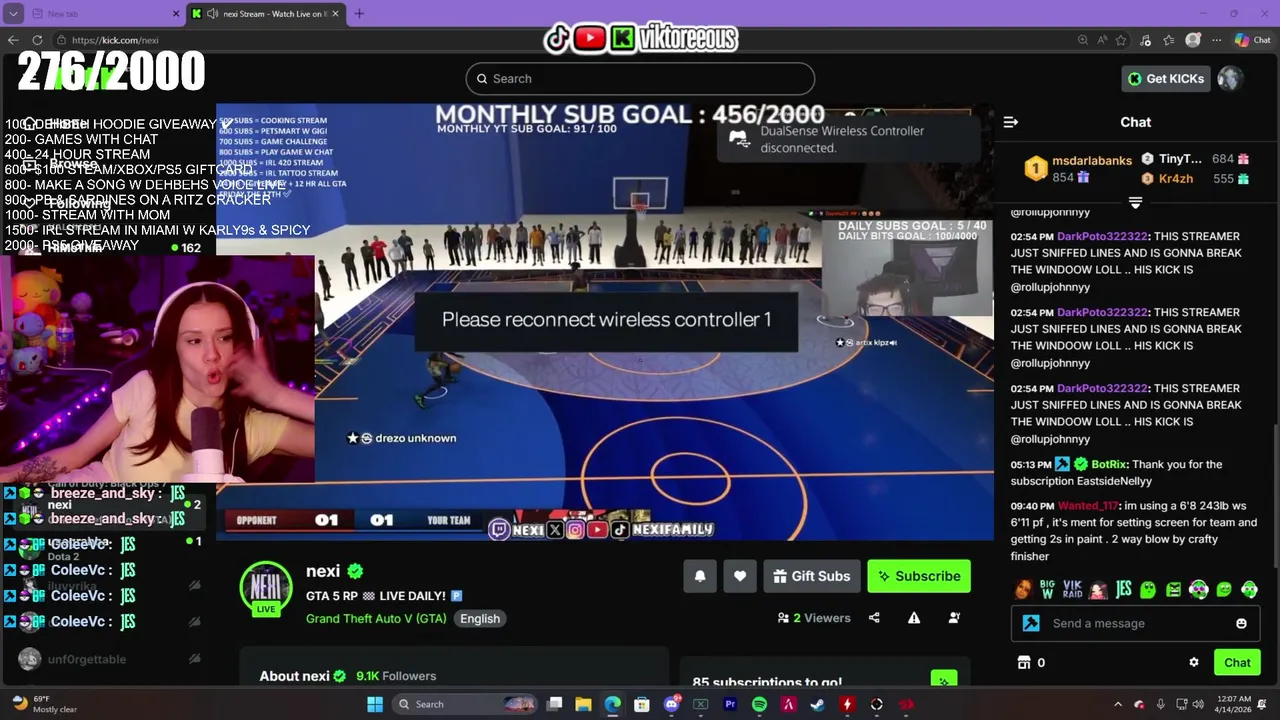Screen dimensions: 1280x720
Task: Click the Send a message input
Action: click(1135, 623)
